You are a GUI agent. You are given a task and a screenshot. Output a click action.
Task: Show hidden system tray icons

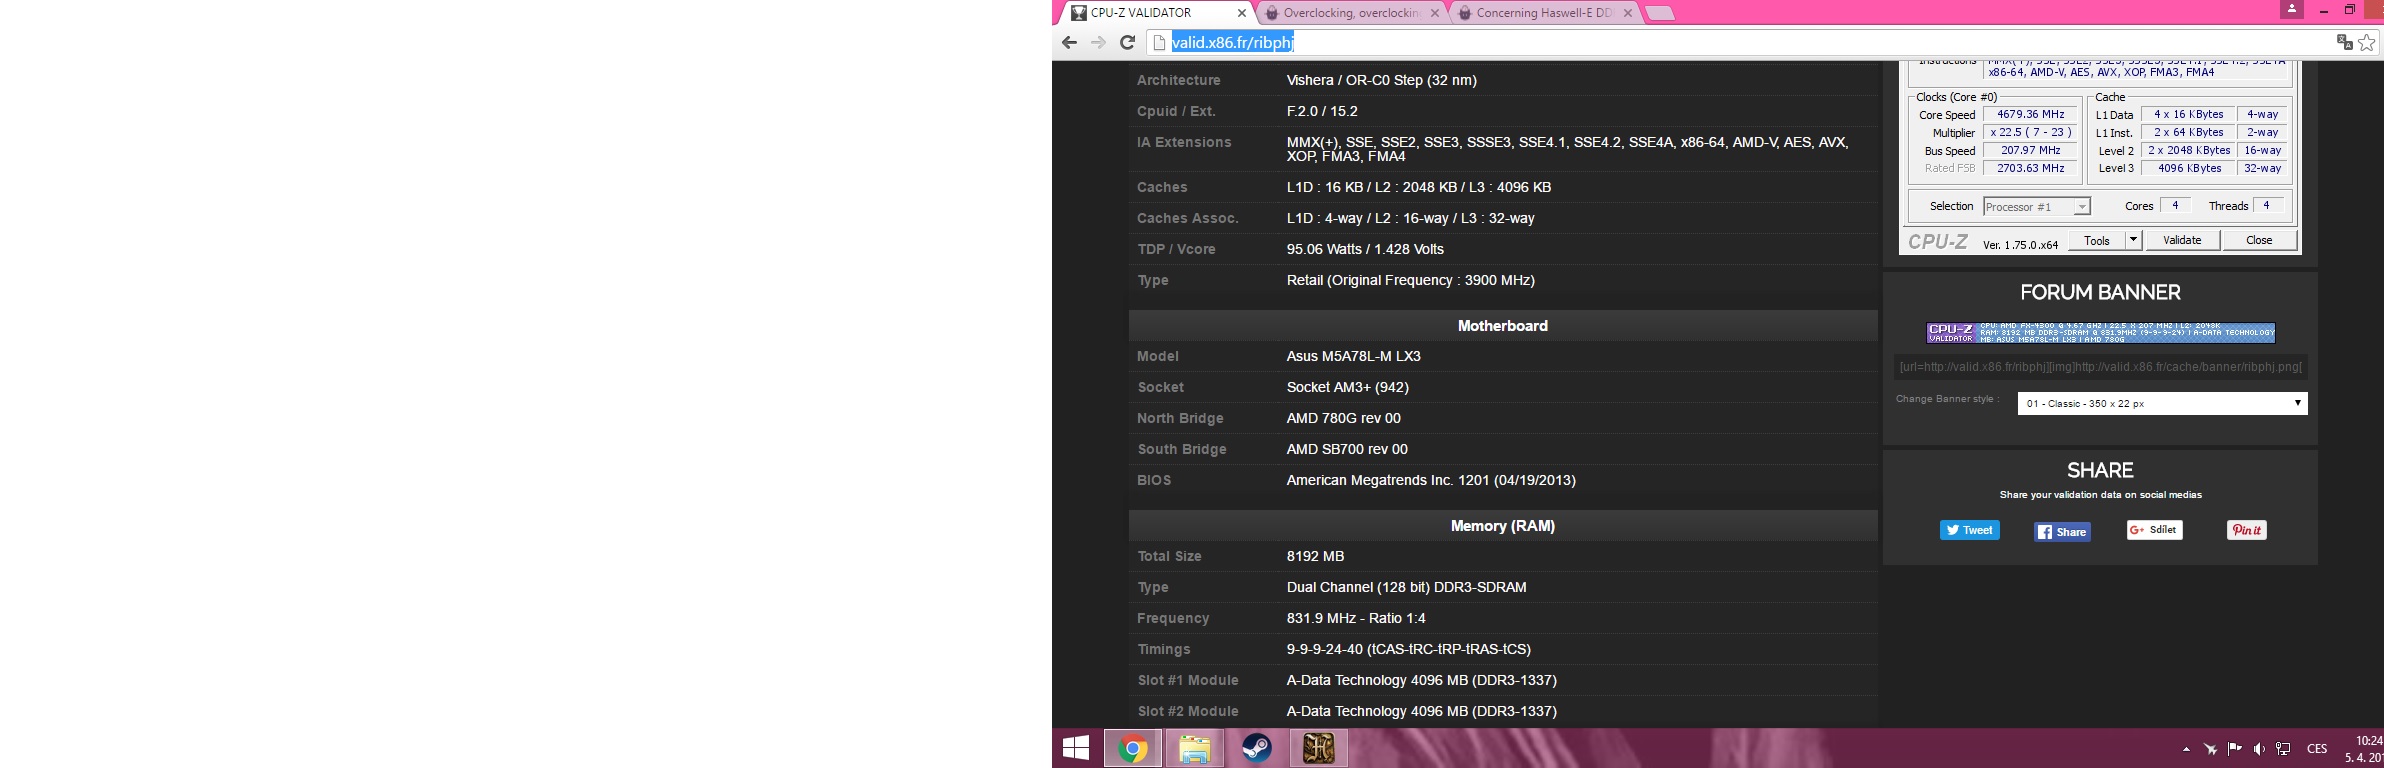2186,749
